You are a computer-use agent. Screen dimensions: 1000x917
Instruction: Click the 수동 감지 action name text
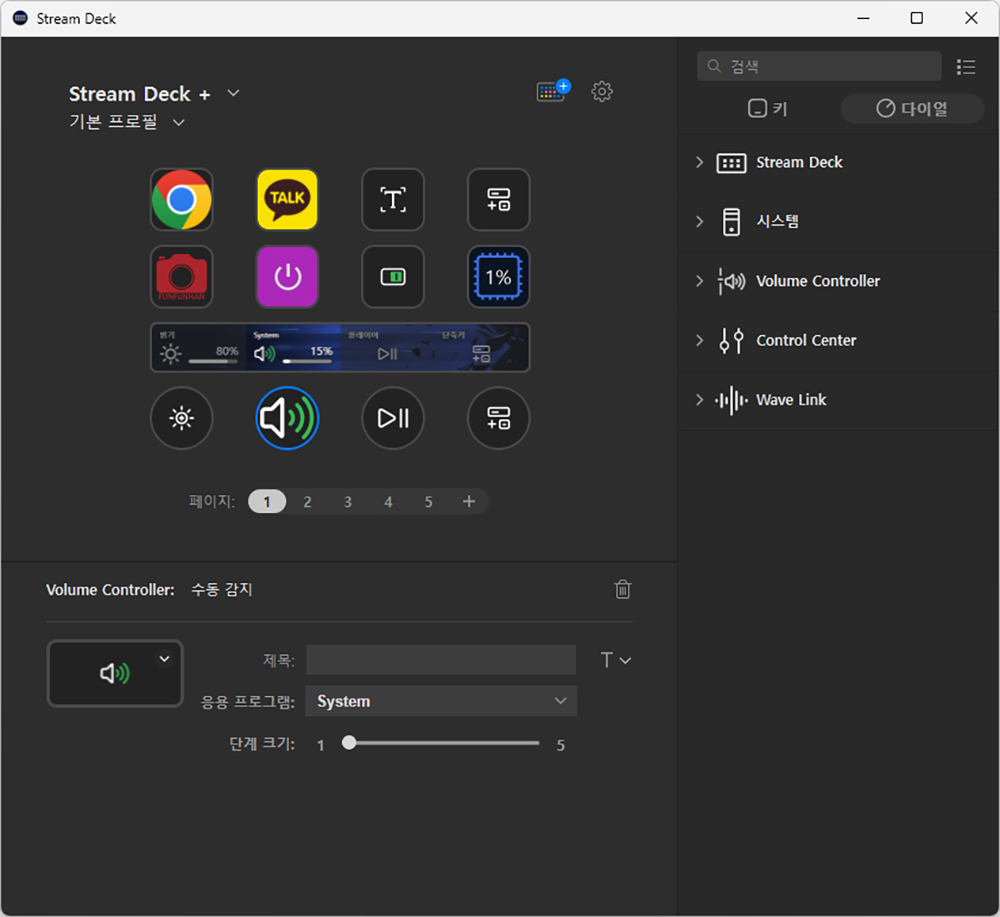pos(222,590)
